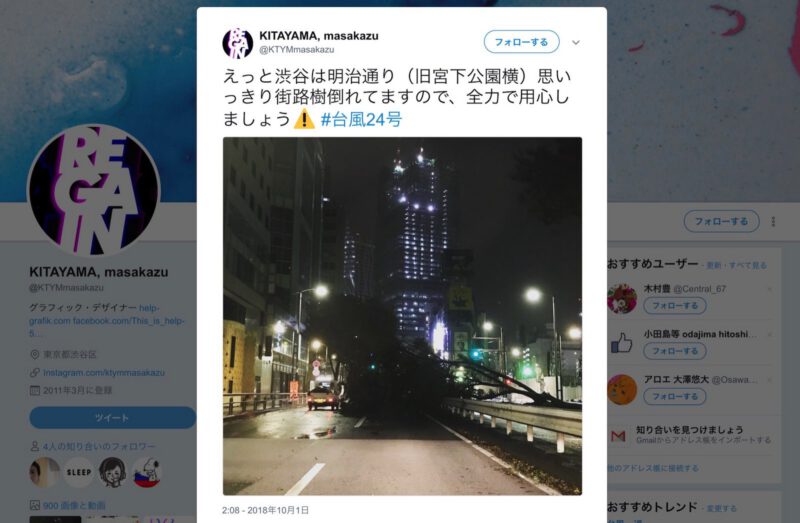
Task: Expand the tweet options chevron
Action: [x=576, y=42]
